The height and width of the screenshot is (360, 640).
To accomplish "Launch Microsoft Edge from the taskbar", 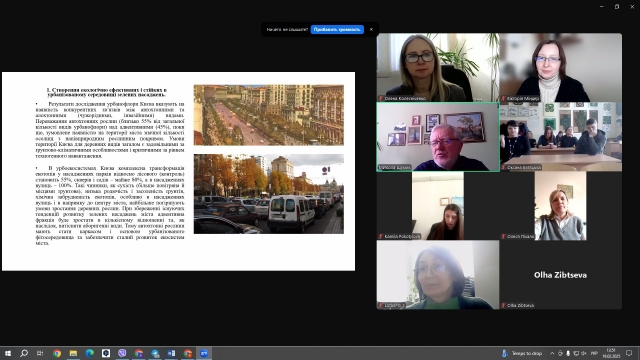I will tap(89, 353).
